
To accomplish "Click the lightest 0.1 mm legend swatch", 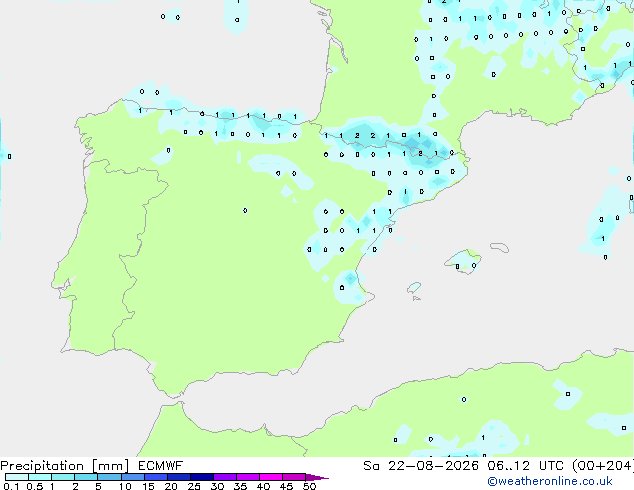I will pos(17,477).
